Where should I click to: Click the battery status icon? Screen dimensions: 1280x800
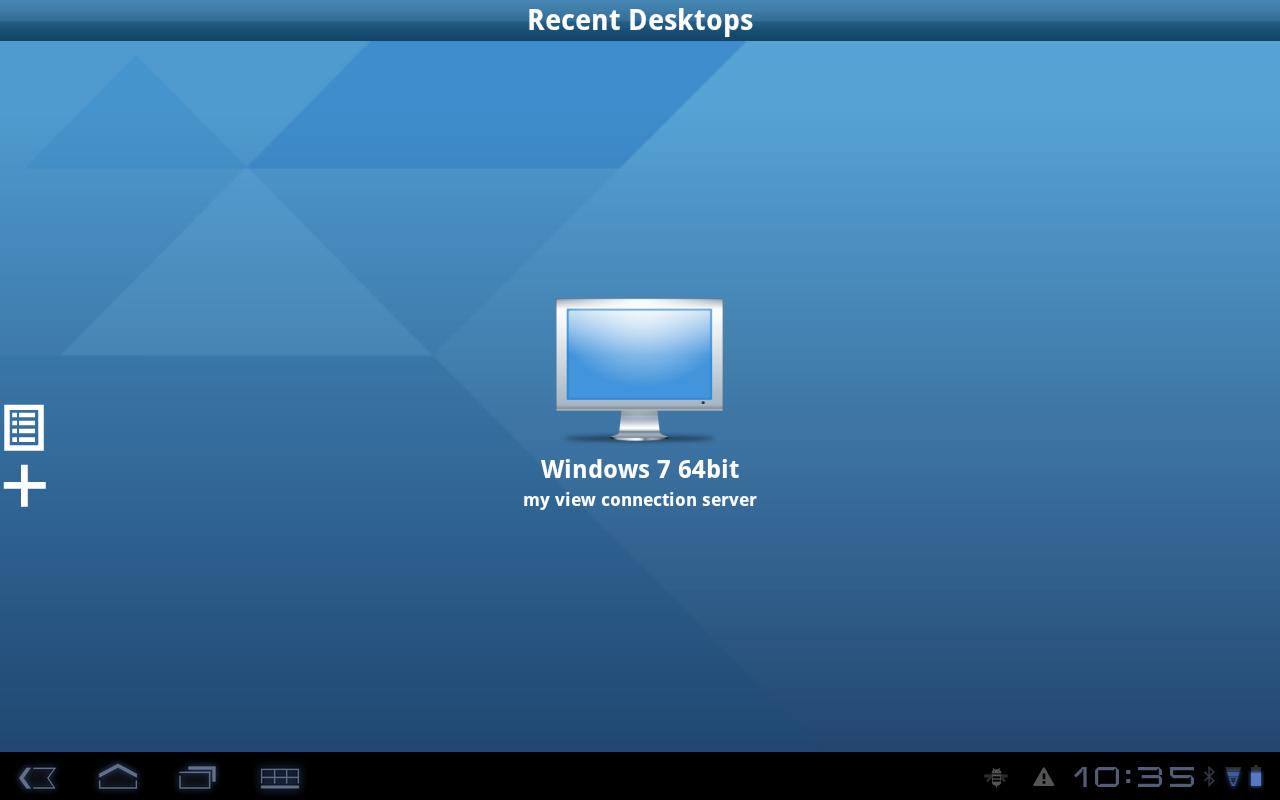point(1256,777)
